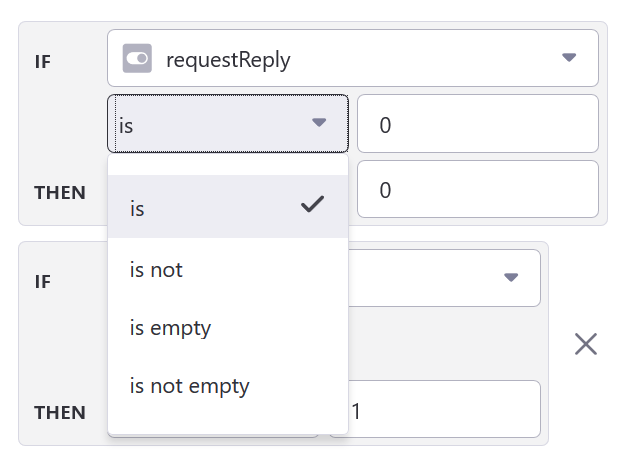
Task: Focus first rule's THEN value input
Action: (x=477, y=189)
